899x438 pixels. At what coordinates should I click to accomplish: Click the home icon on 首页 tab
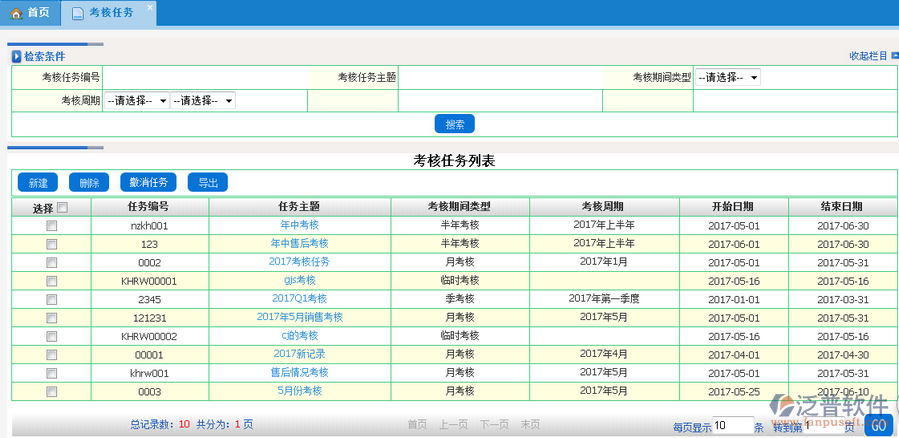(15, 13)
